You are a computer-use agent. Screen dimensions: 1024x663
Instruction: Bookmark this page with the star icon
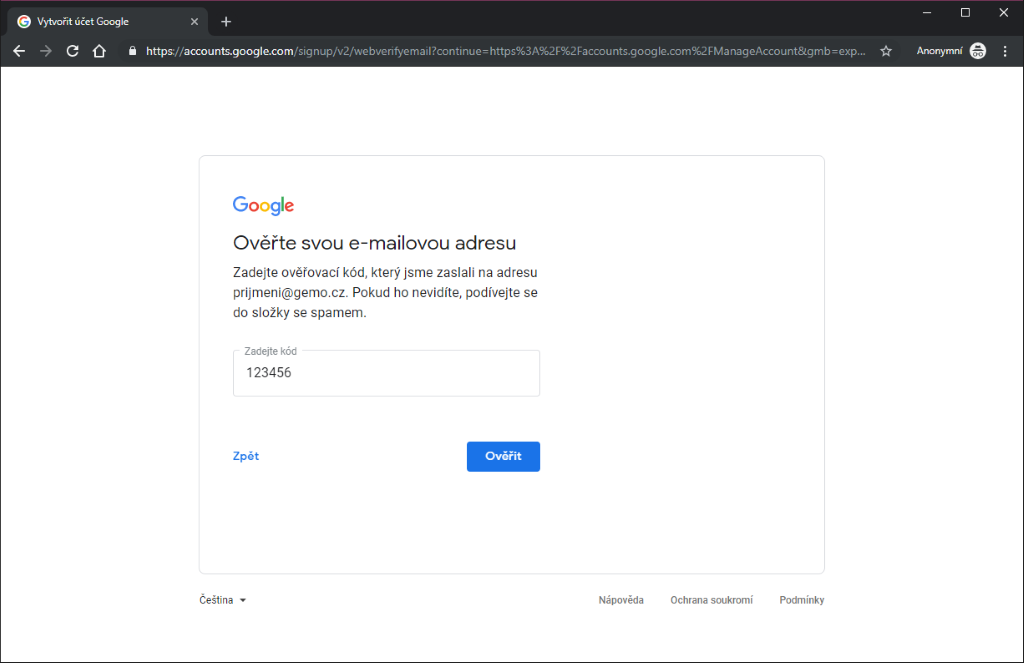(886, 51)
